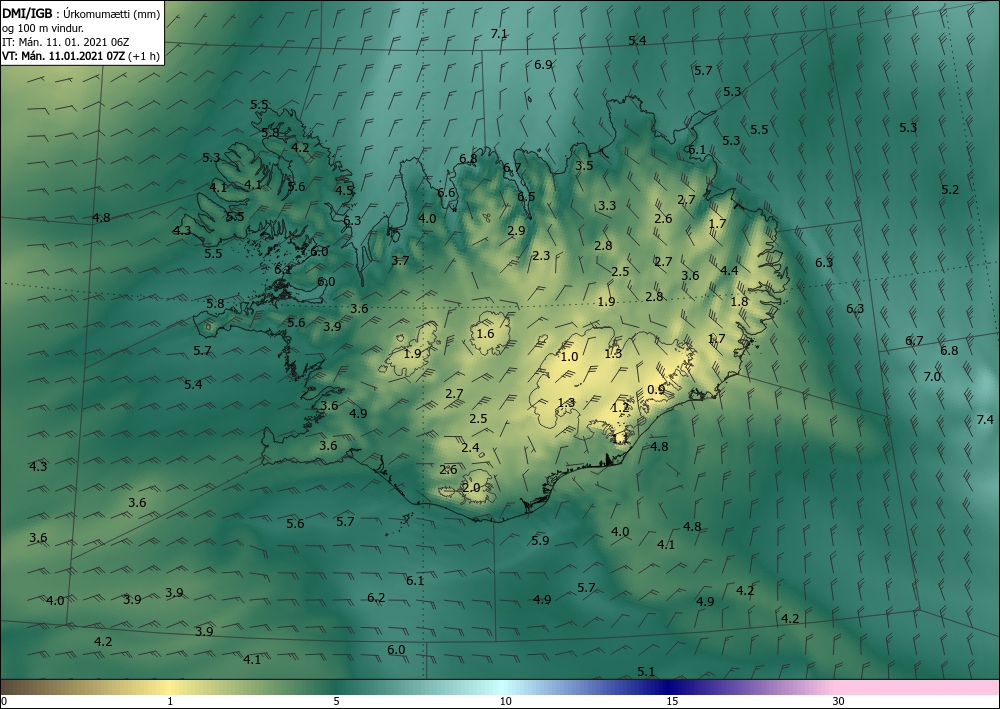The image size is (1000, 709).
Task: Click the "7.4" value at the eastern map edge
Action: tap(985, 420)
